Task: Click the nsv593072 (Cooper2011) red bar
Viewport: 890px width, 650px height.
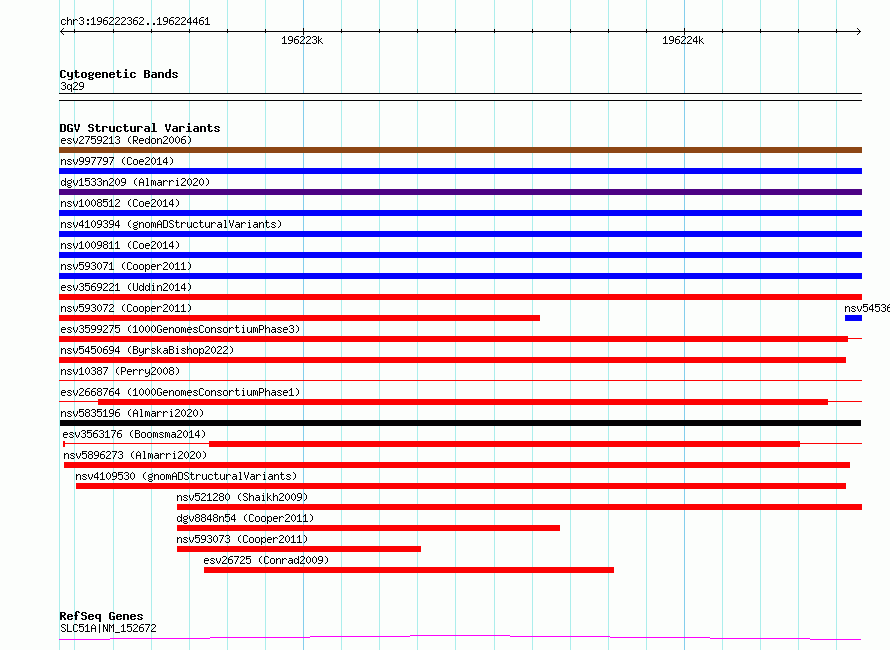Action: point(299,318)
